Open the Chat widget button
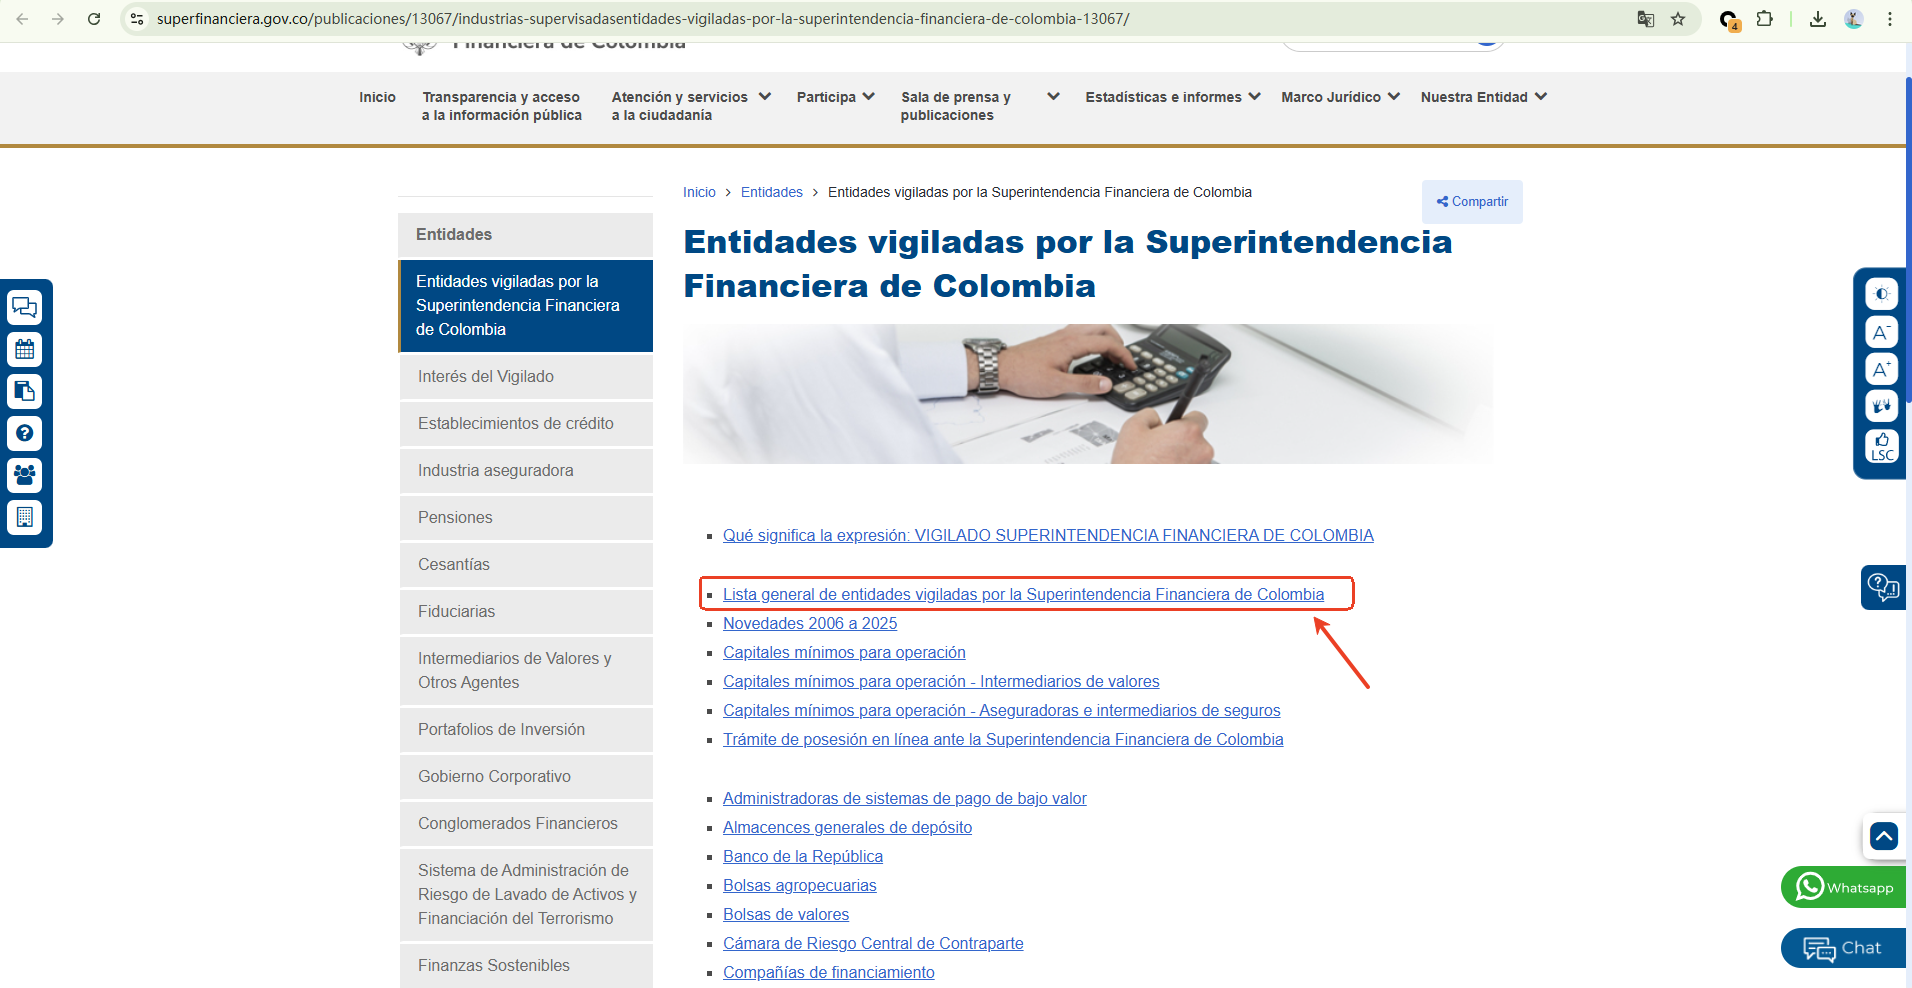This screenshot has width=1912, height=988. coord(1843,948)
